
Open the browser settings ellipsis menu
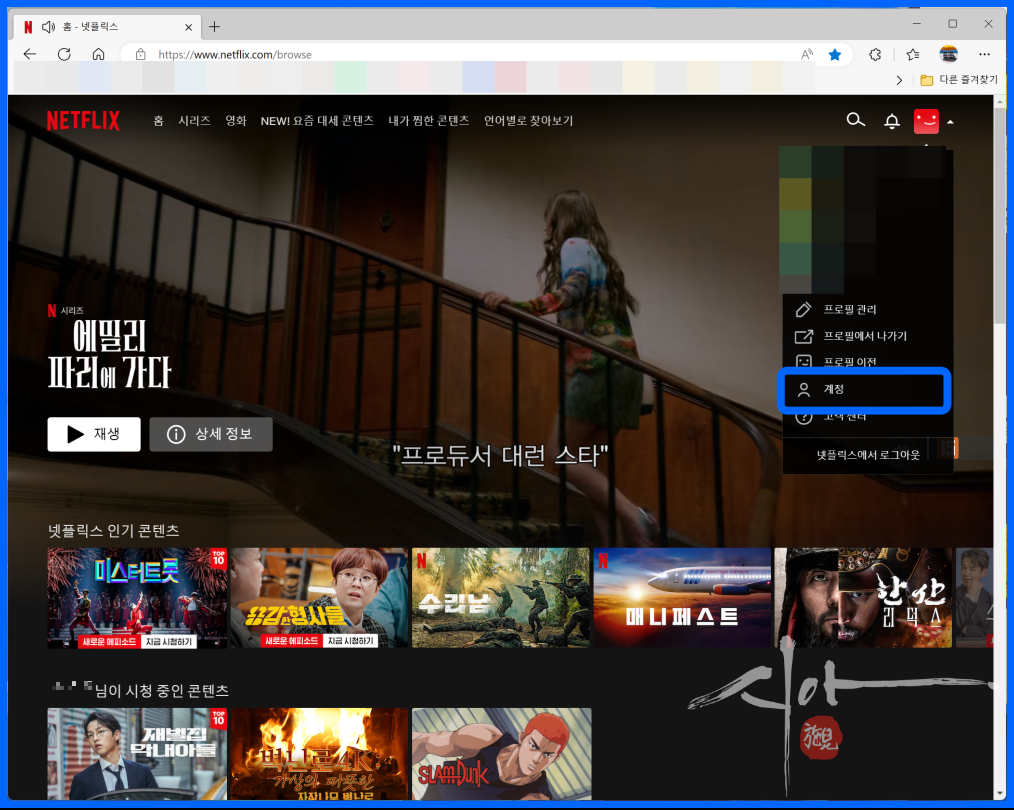click(984, 55)
